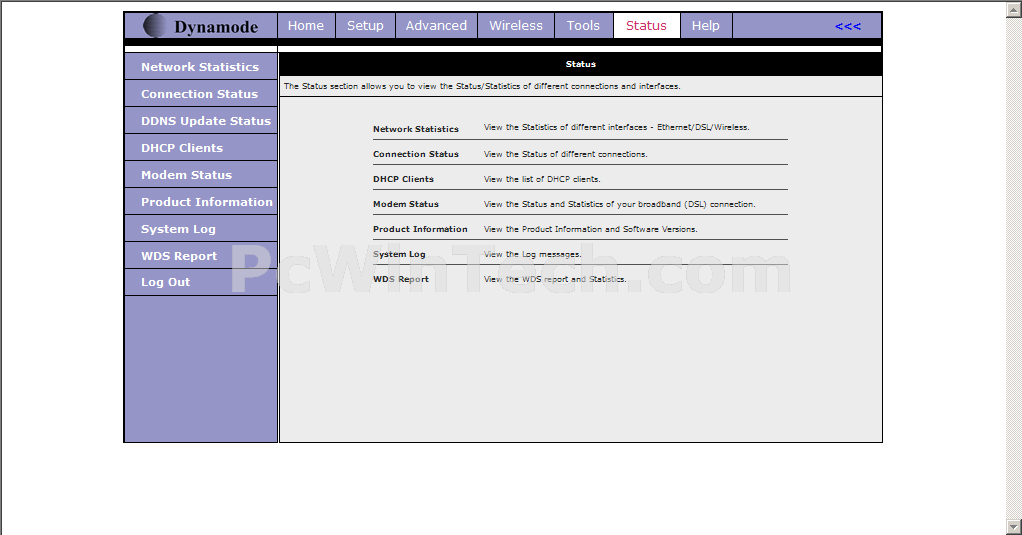Click System Log in the content table
Viewport: 1022px width, 535px height.
tap(399, 254)
